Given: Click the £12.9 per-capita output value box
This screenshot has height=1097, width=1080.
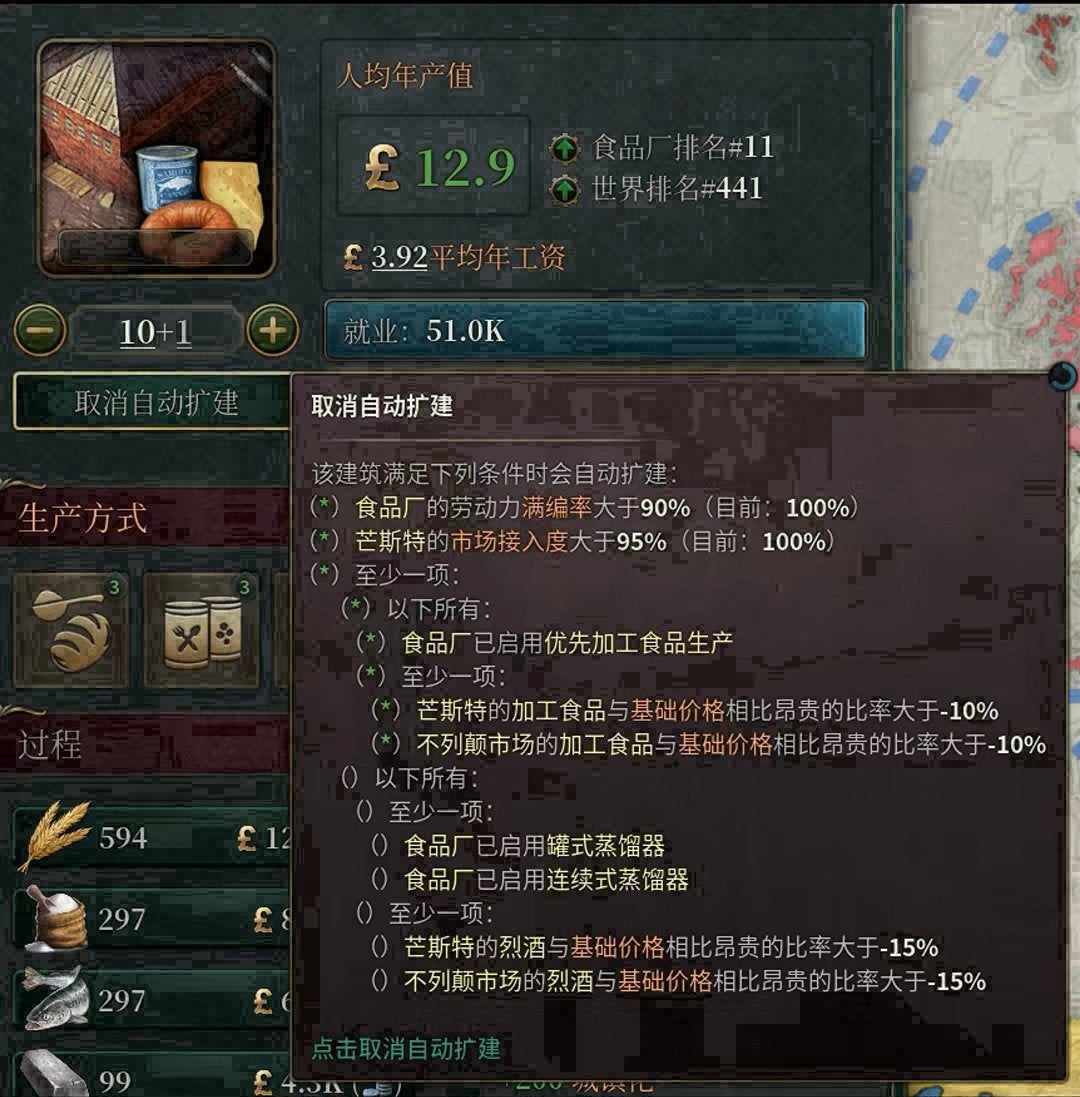Looking at the screenshot, I should coord(434,166).
